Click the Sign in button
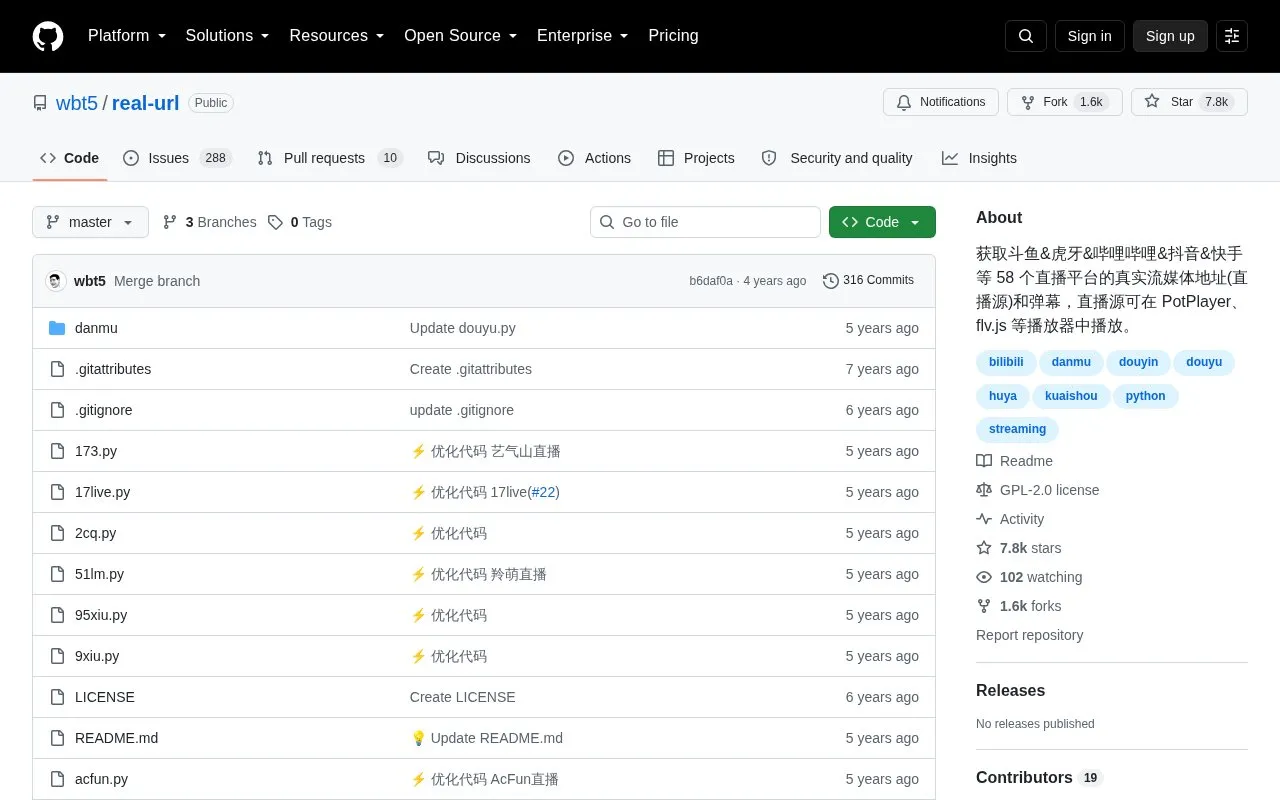The image size is (1280, 800). (1089, 36)
